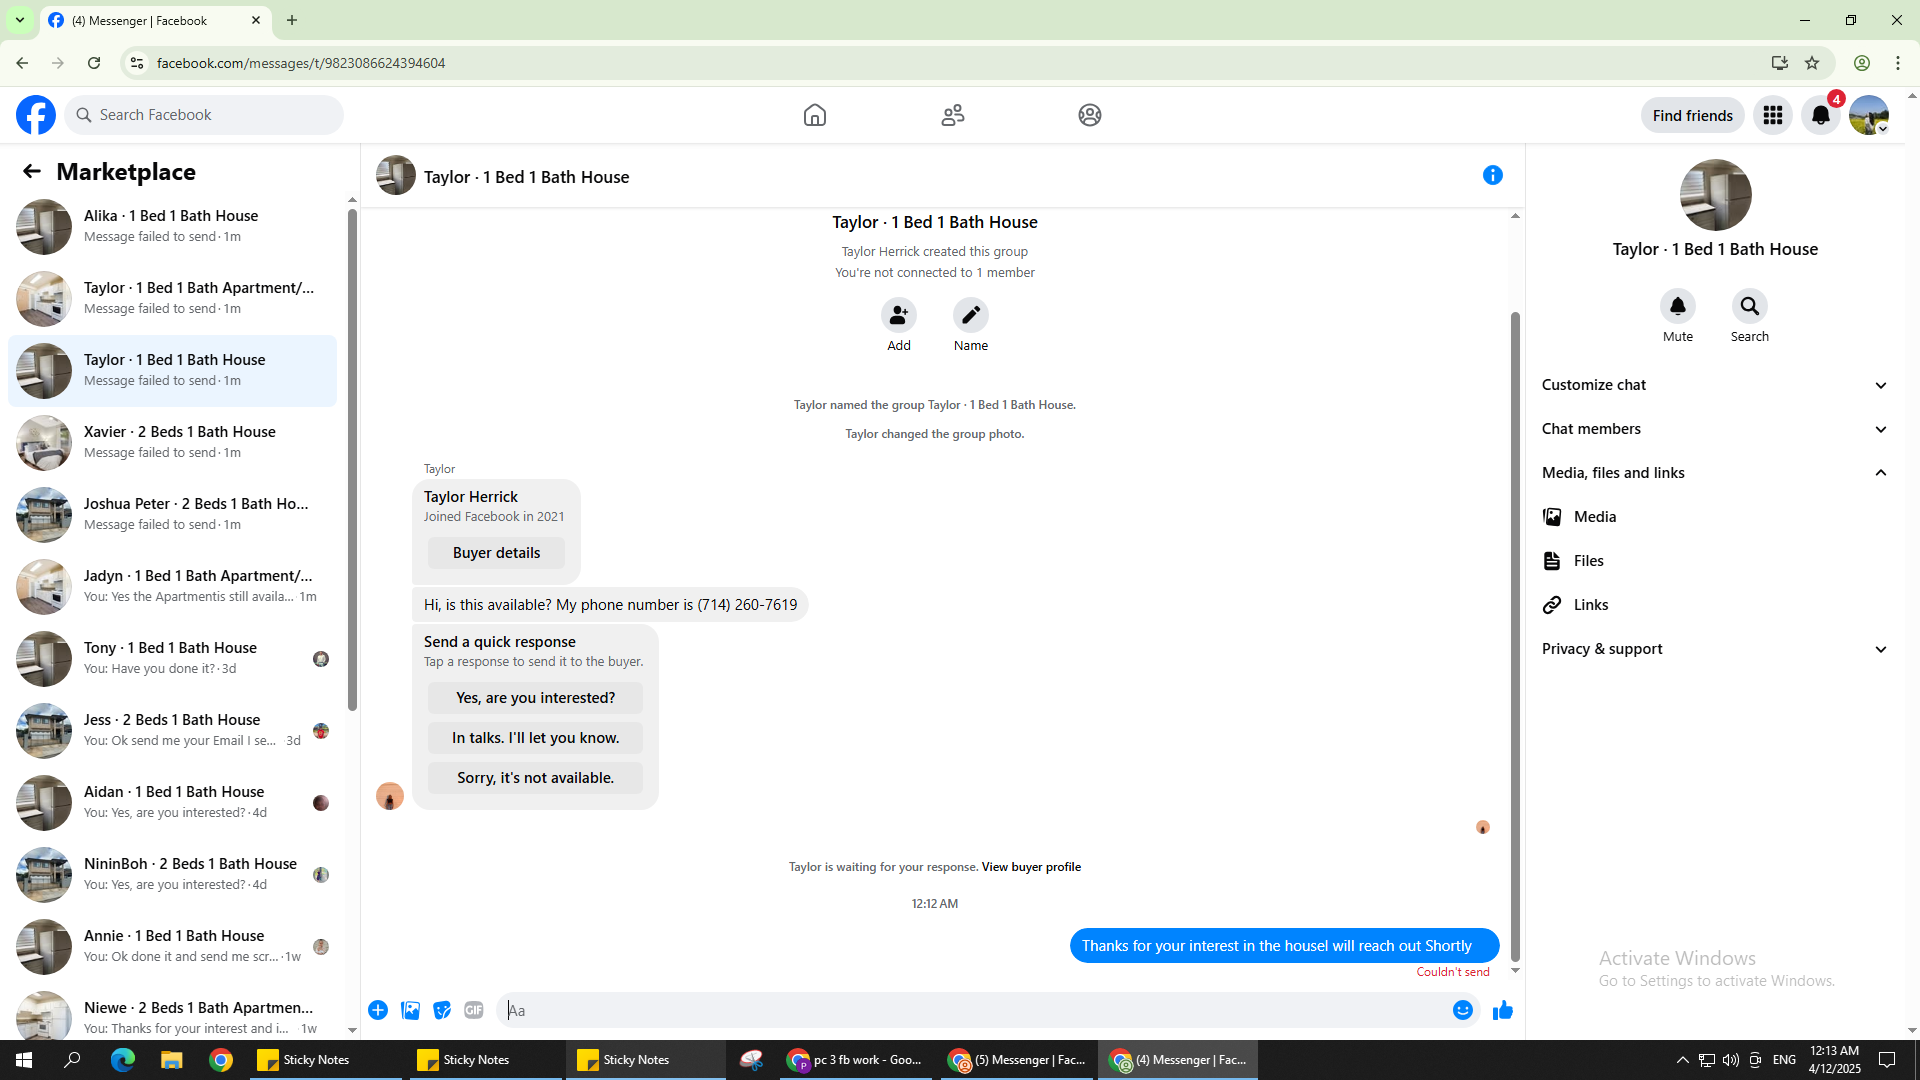Image resolution: width=1920 pixels, height=1080 pixels.
Task: Click the conversation list scrollbar
Action: tap(352, 460)
